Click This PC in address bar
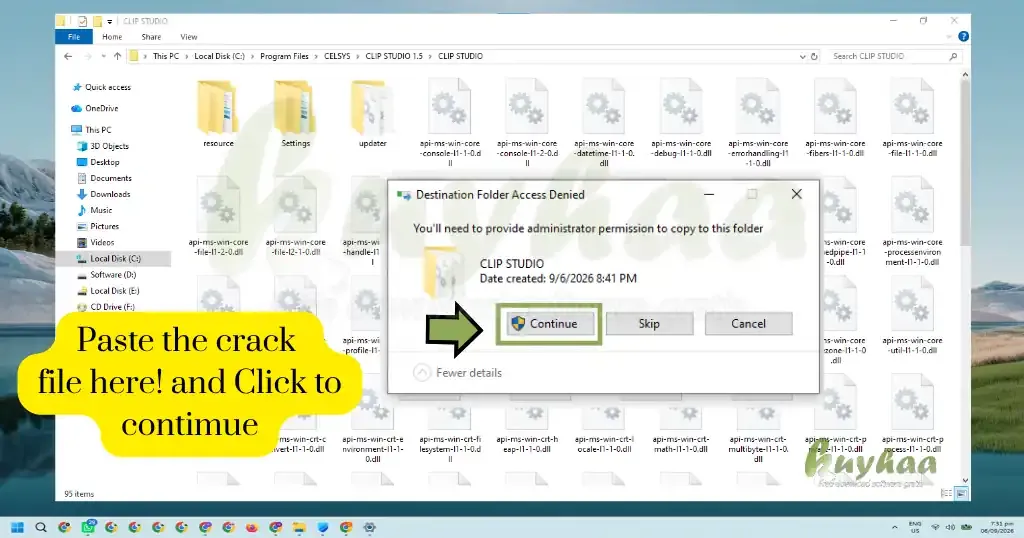1024x538 pixels. tap(166, 56)
